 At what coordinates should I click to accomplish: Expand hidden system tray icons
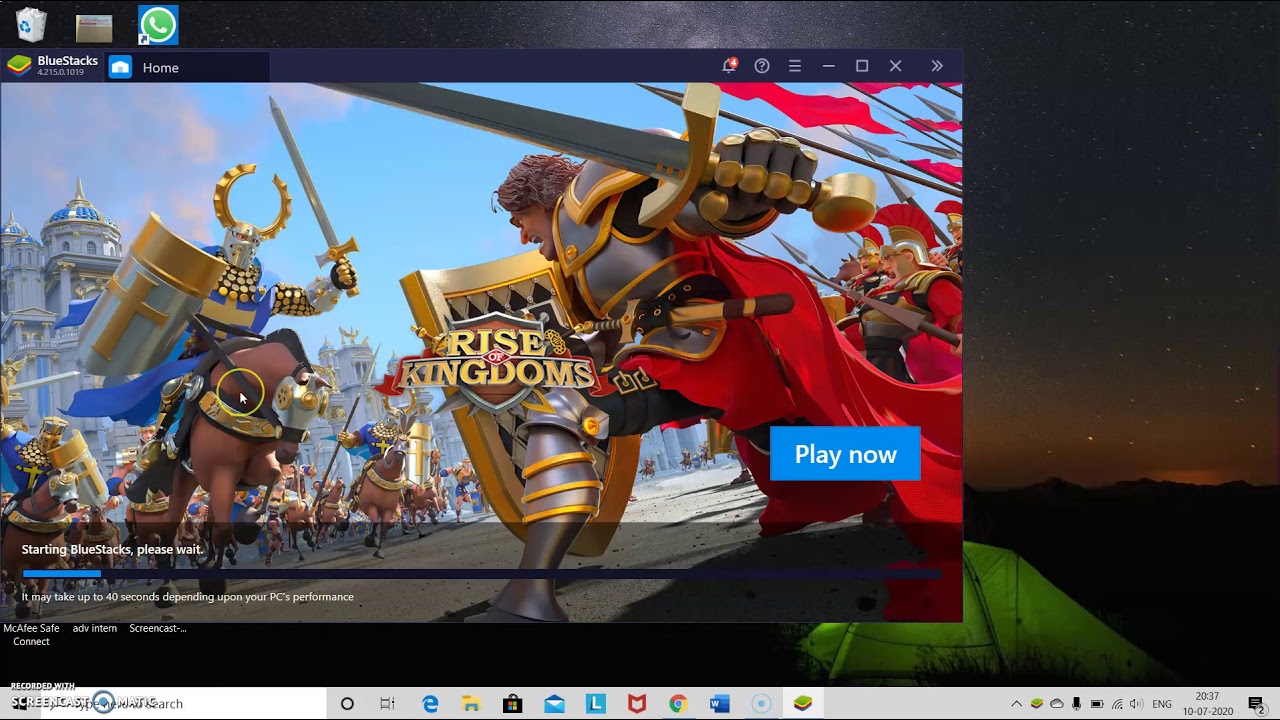(x=1016, y=704)
